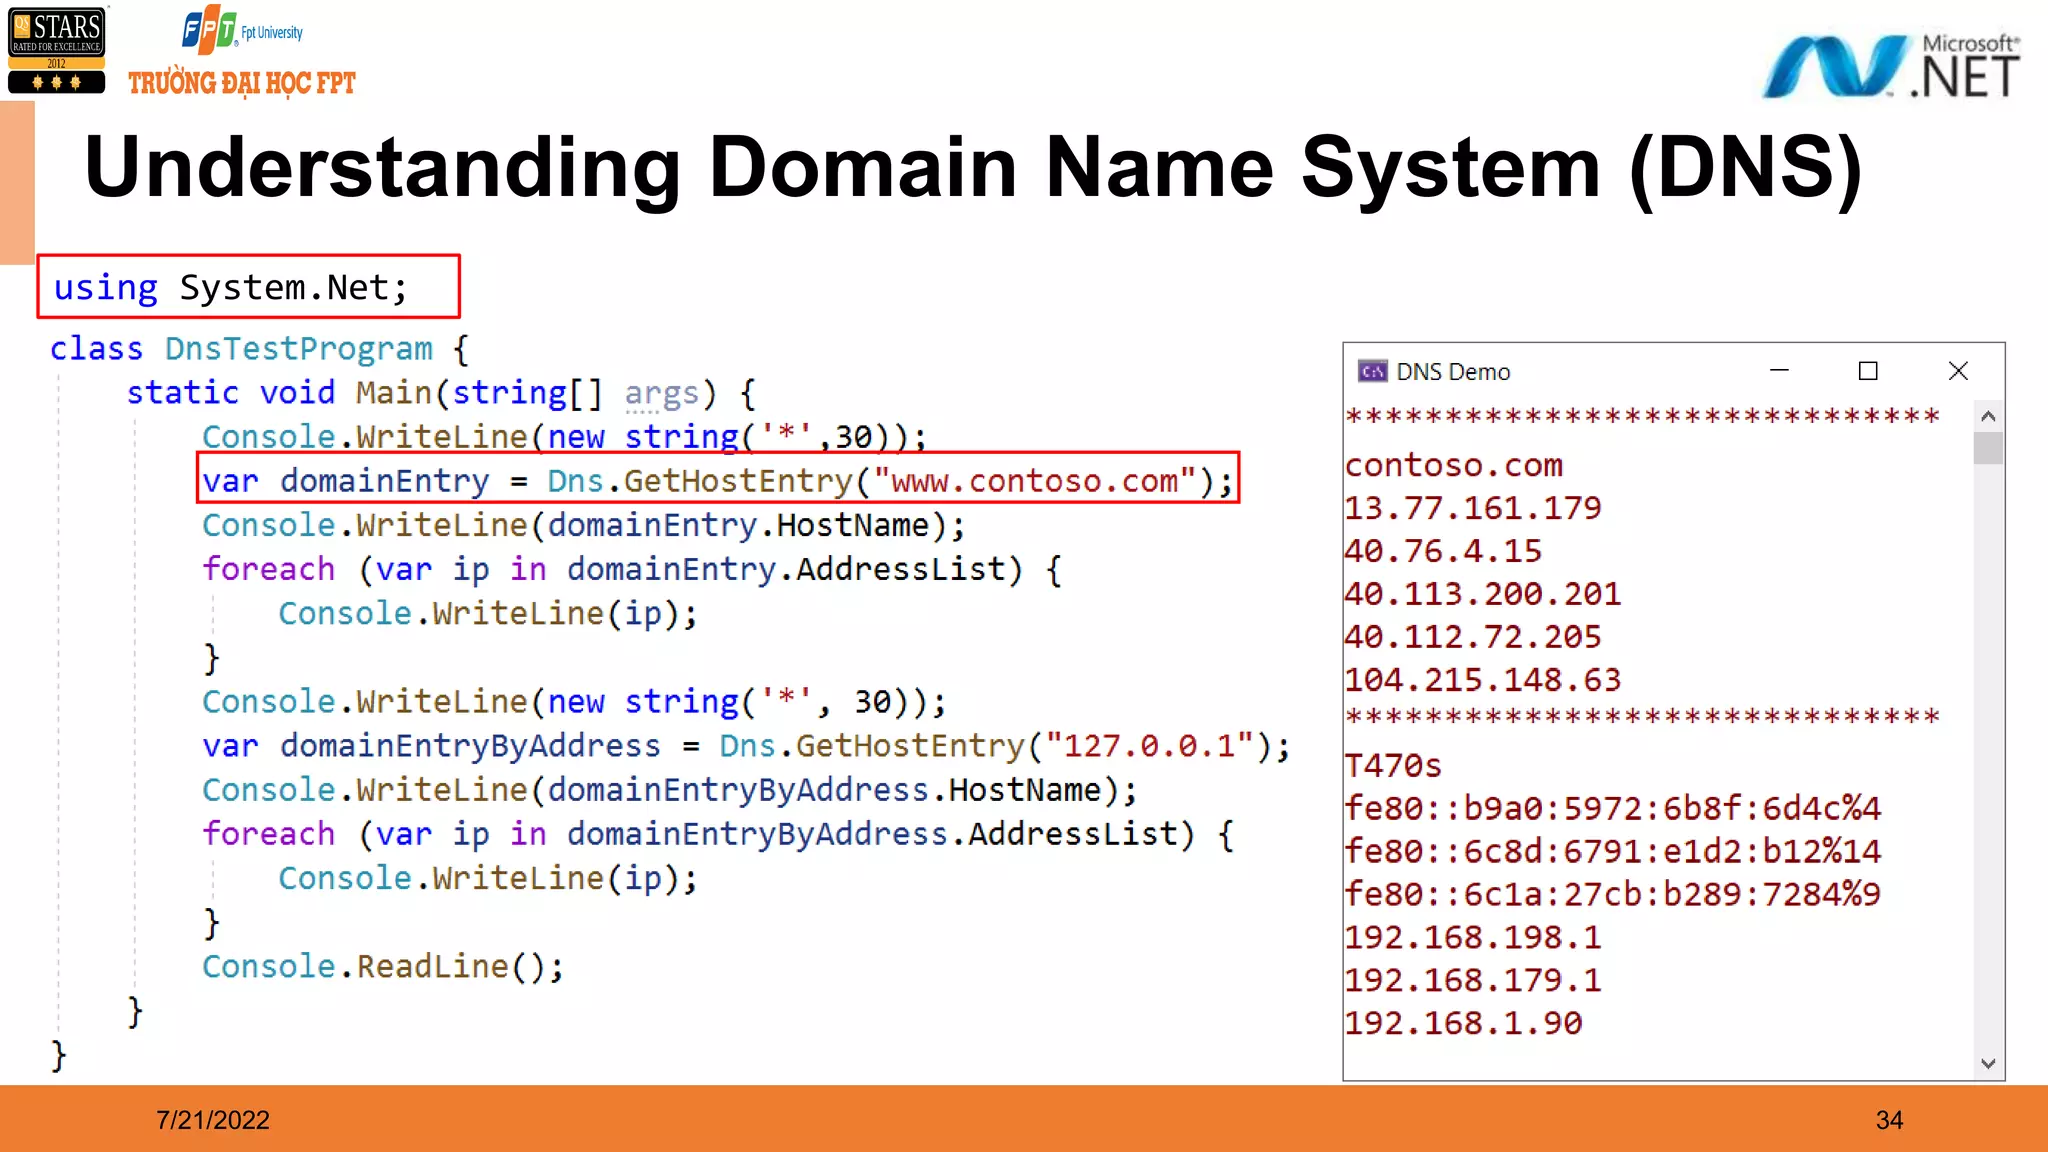Click the console scrollbar up arrow
The height and width of the screenshot is (1152, 2048).
[x=1988, y=416]
